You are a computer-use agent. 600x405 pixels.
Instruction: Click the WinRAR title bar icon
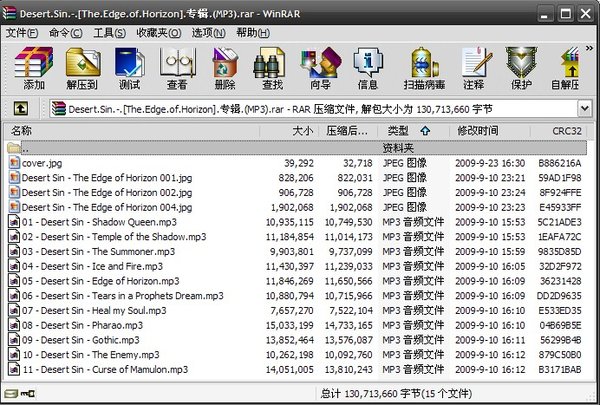(9, 13)
